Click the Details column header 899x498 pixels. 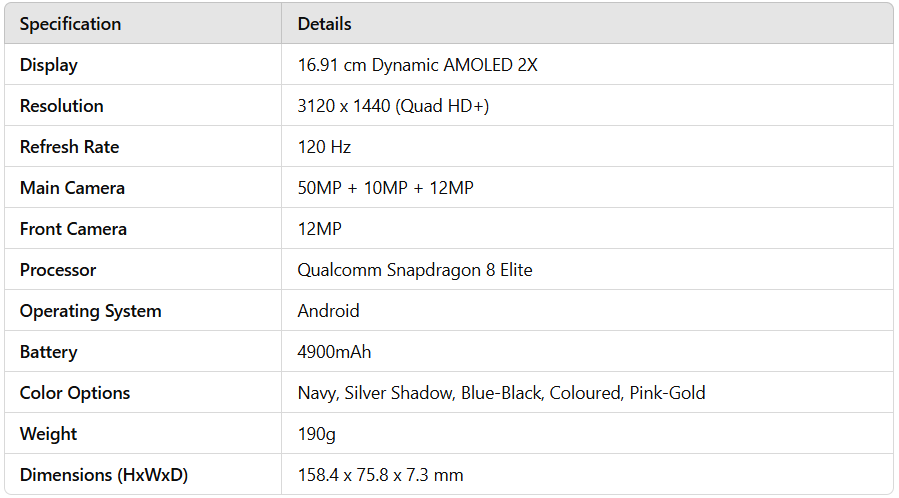point(324,24)
